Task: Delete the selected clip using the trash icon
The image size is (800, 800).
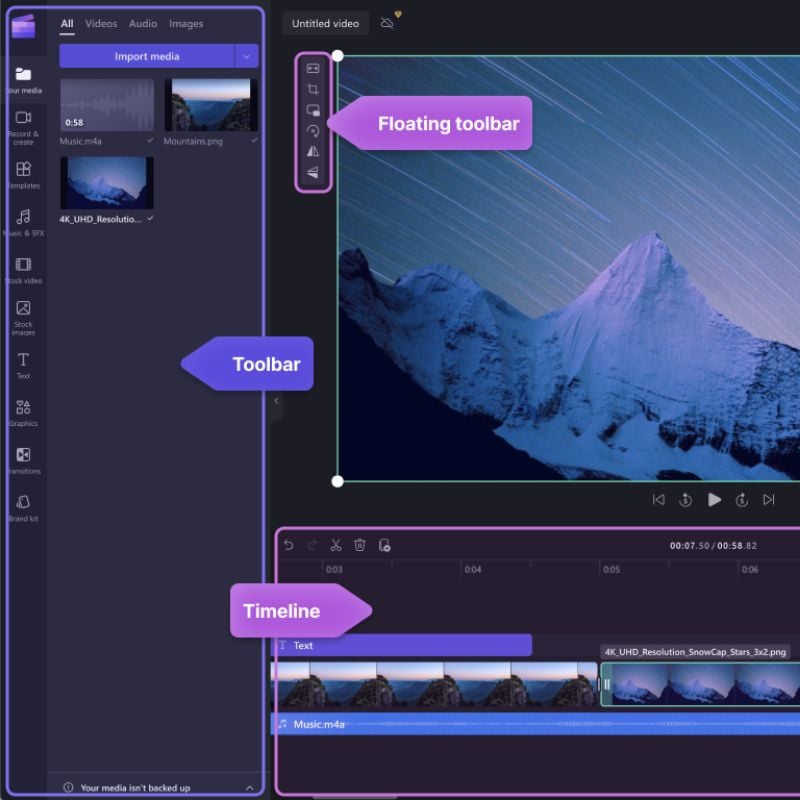Action: (x=361, y=543)
